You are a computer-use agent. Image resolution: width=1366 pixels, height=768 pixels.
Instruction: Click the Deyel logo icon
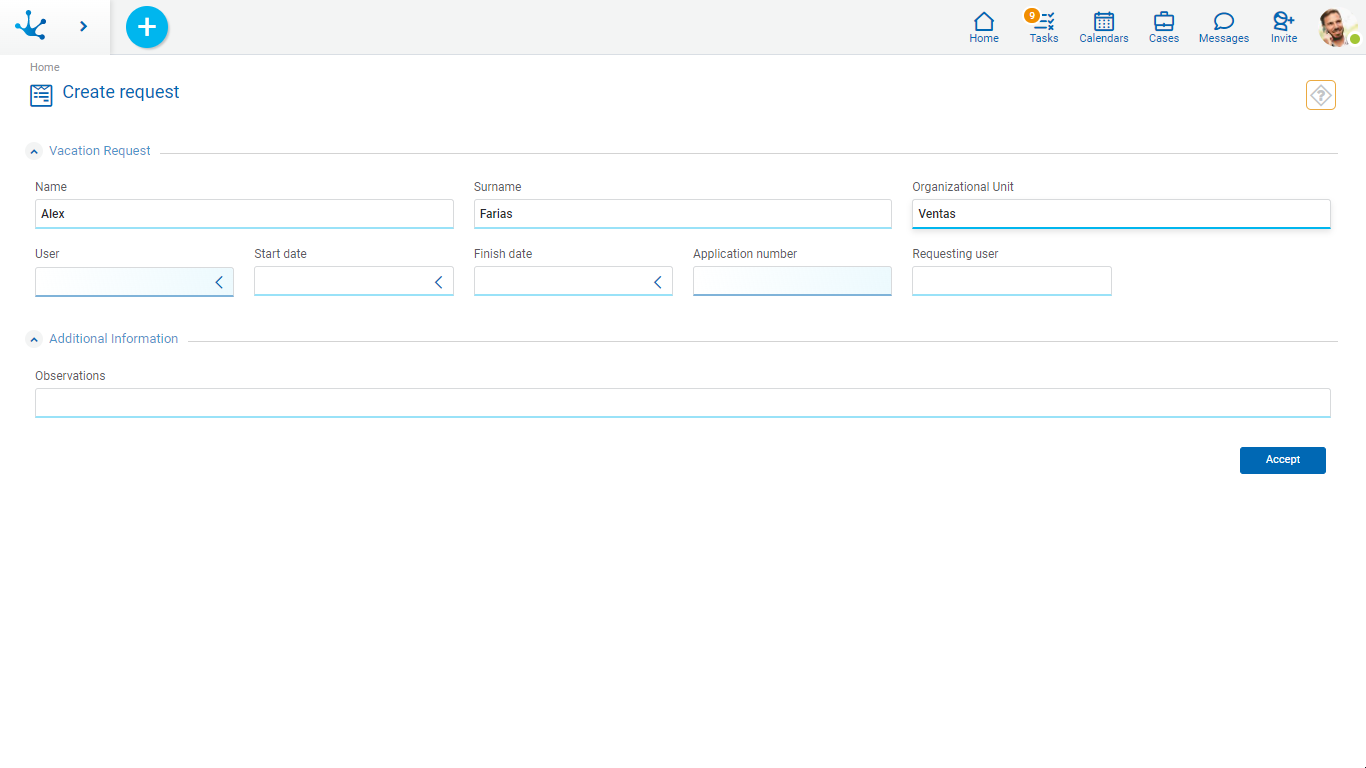(31, 26)
